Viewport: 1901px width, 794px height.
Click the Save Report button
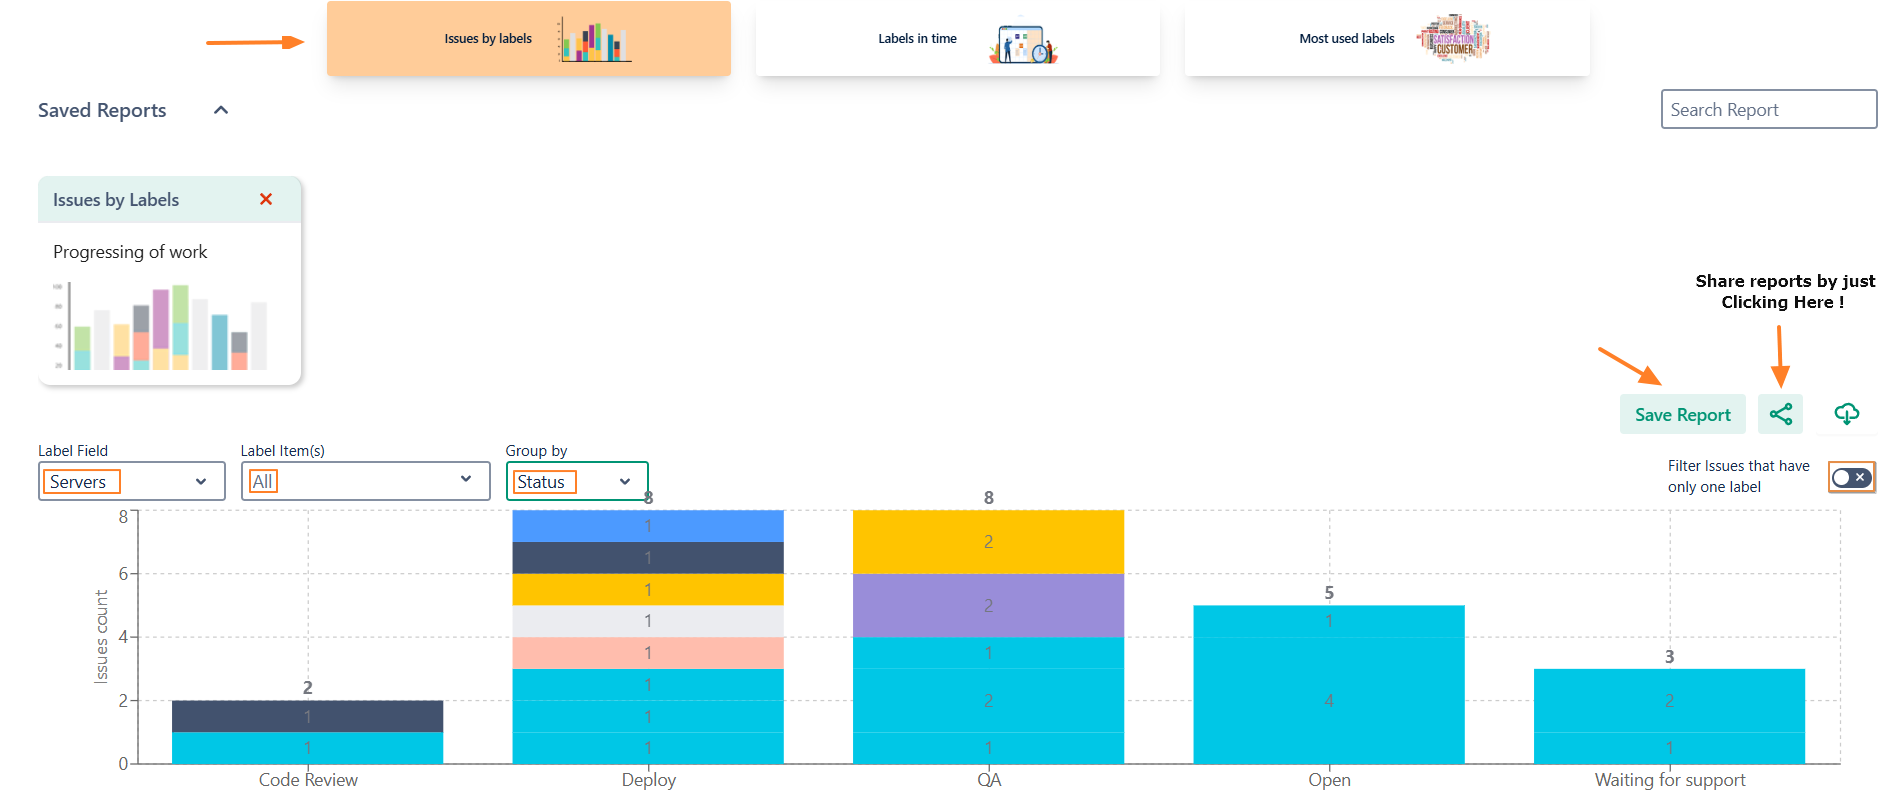(x=1682, y=414)
